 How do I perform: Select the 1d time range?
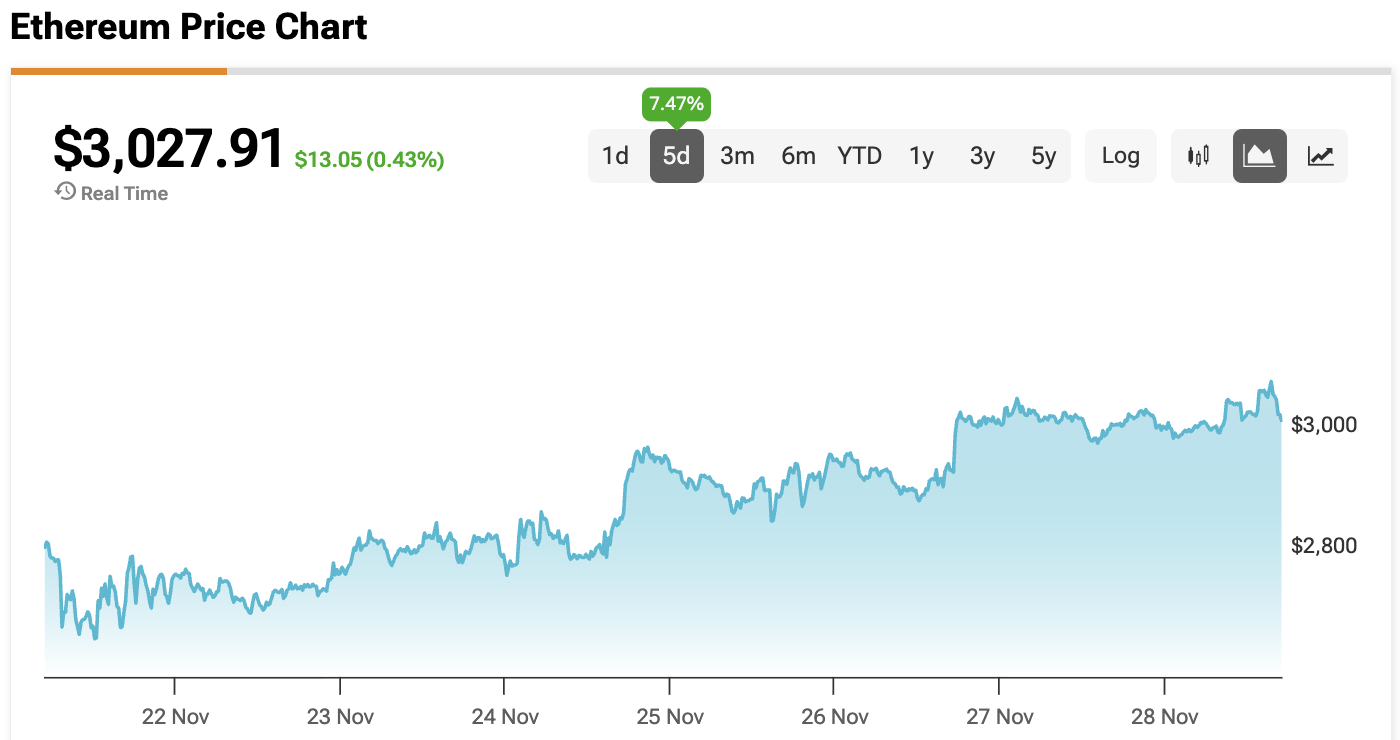coord(615,156)
